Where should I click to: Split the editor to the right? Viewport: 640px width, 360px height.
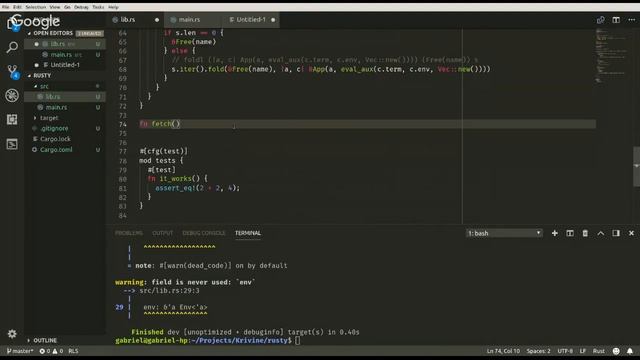point(616,20)
